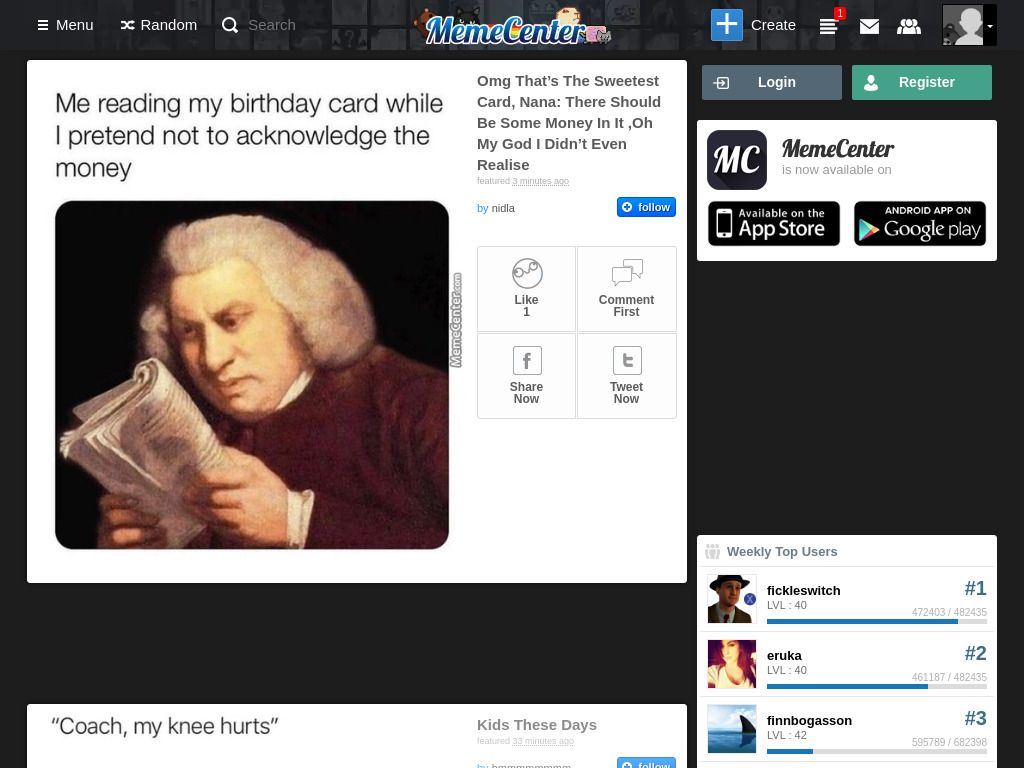Screen dimensions: 1024x768
Task: Follow user nidla
Action: coord(646,207)
